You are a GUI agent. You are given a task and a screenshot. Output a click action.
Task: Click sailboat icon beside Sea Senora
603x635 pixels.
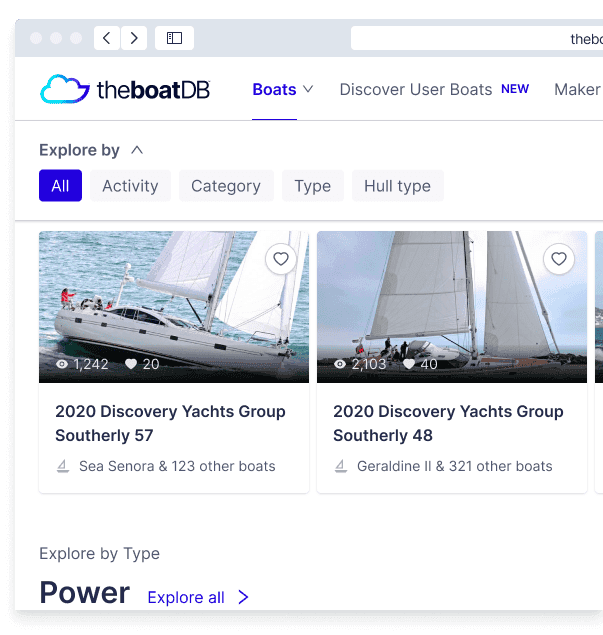tap(63, 467)
